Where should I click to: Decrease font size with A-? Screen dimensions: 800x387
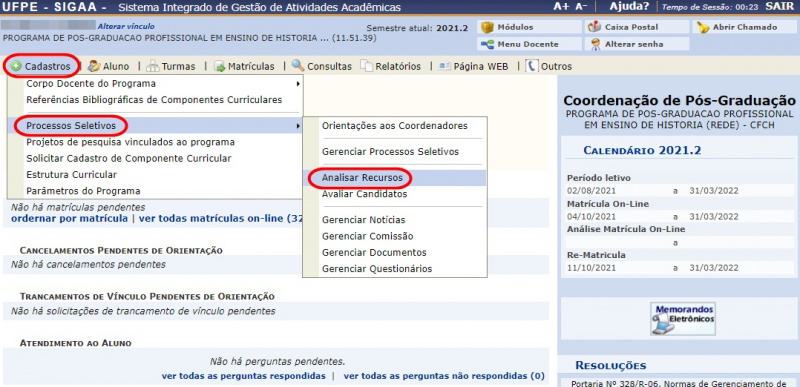582,7
